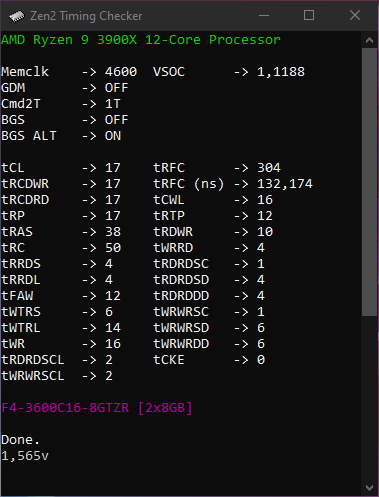Viewport: 379px width, 497px height.
Task: Click the tCKE value 0
Action: click(261, 360)
